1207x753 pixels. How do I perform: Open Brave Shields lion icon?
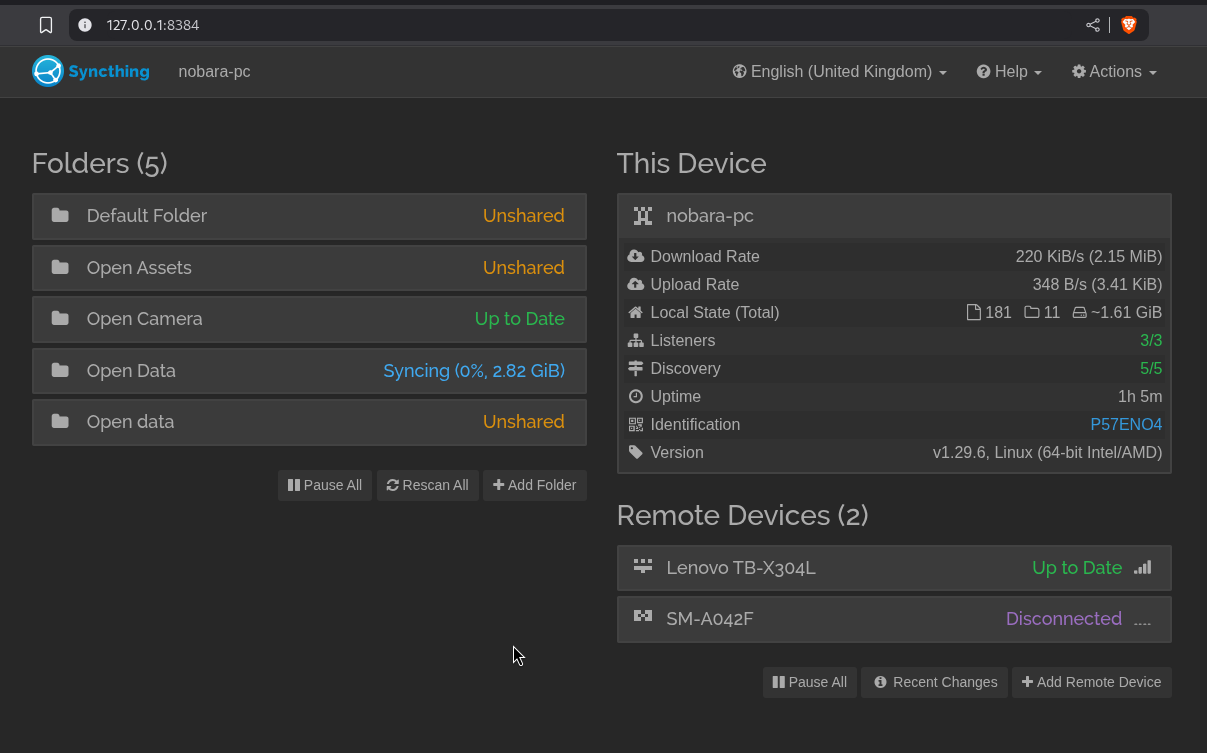pos(1129,25)
